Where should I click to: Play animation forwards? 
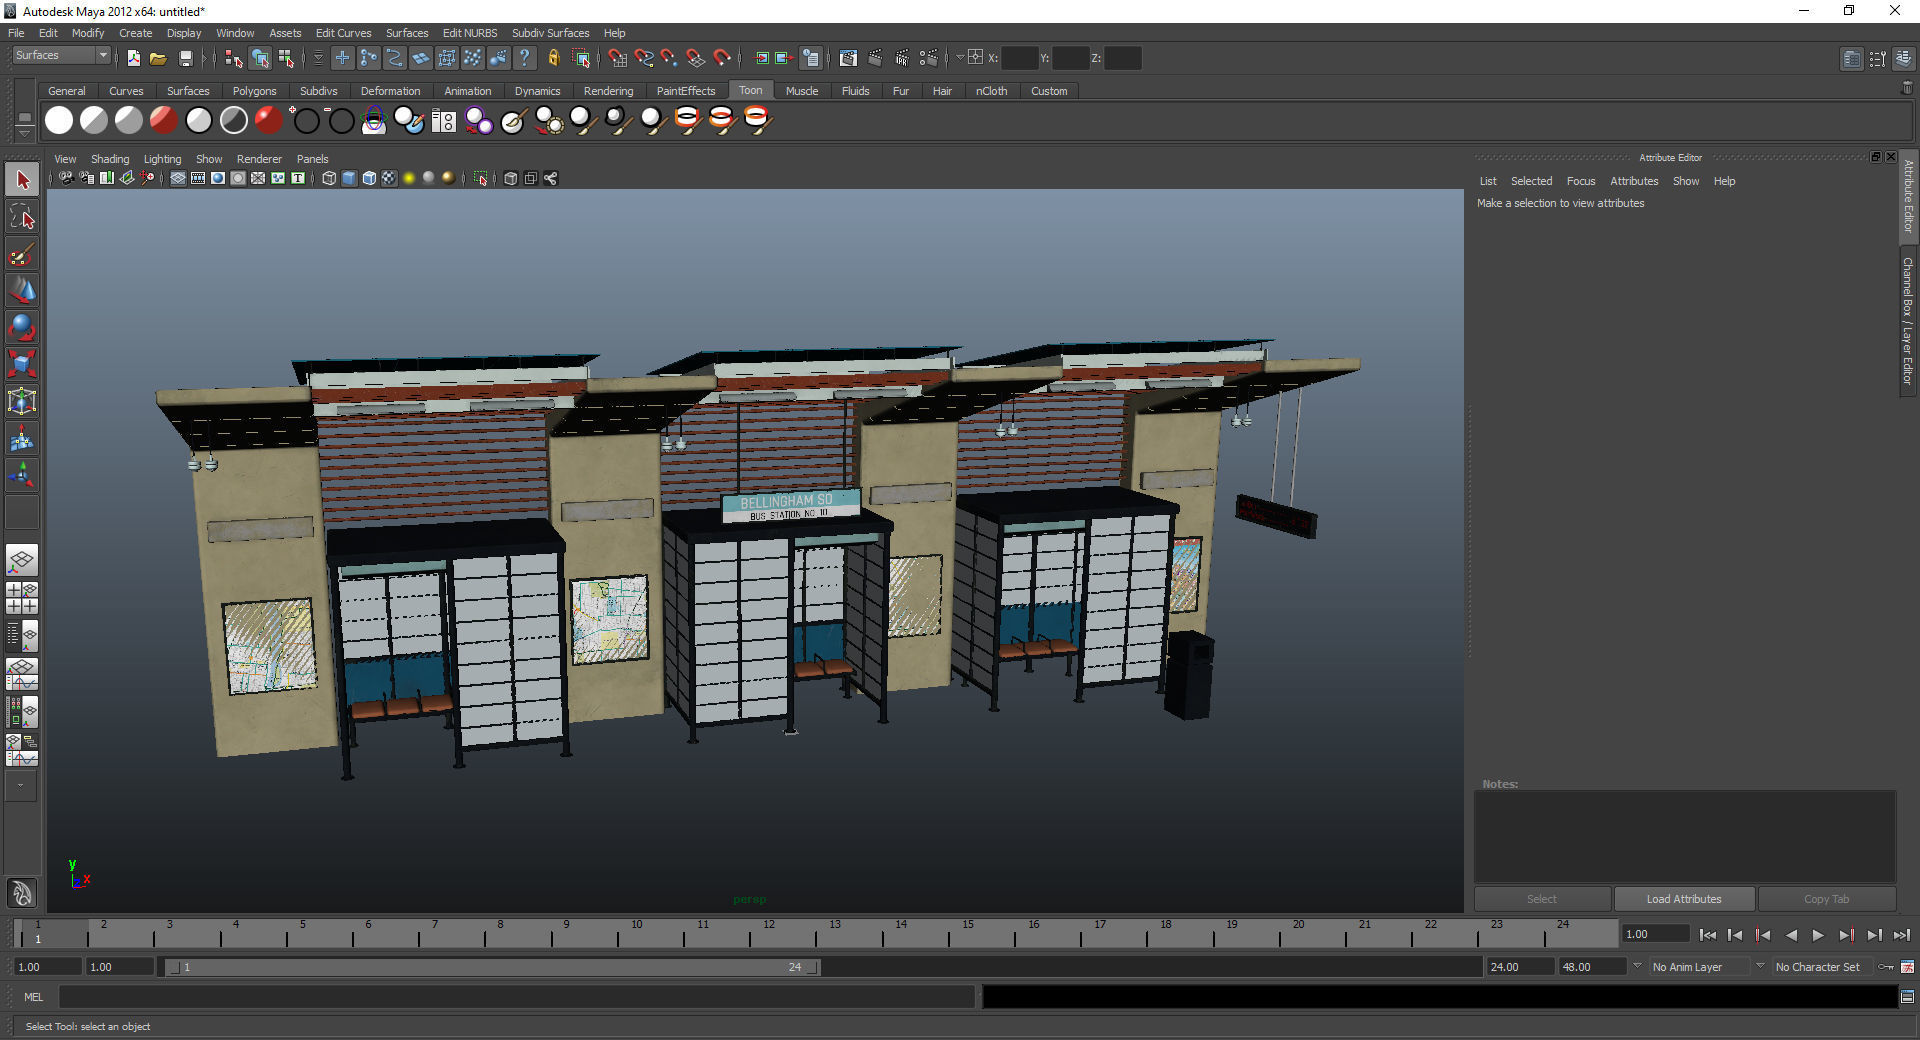pos(1818,935)
